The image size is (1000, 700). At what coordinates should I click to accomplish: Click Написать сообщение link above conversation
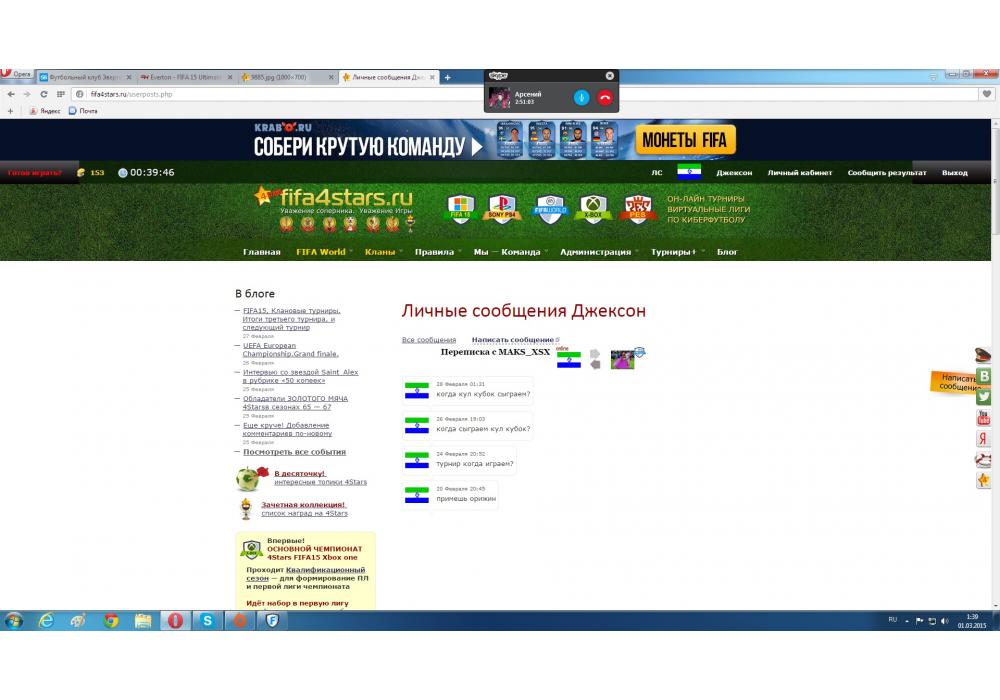click(x=513, y=340)
